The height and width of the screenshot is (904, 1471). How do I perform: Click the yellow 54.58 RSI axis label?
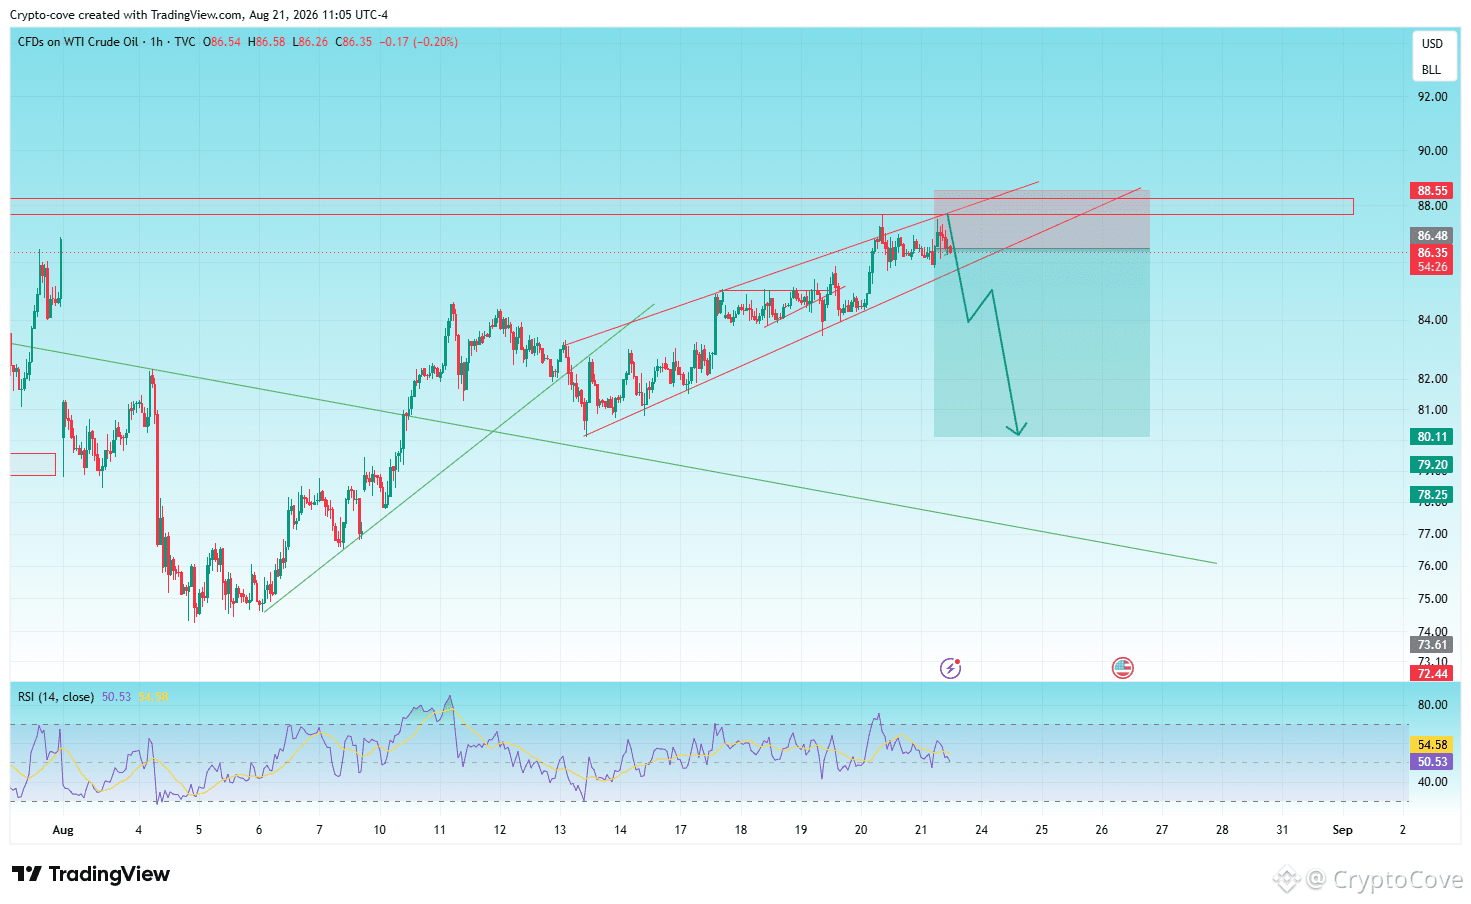[x=1432, y=745]
